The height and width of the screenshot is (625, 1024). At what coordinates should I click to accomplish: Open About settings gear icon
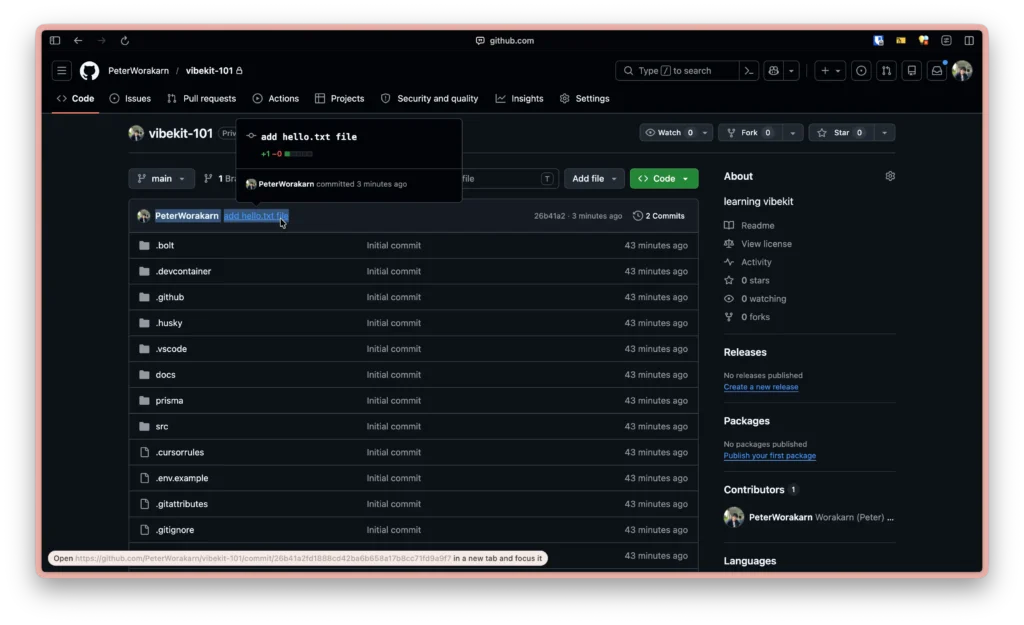(x=890, y=176)
